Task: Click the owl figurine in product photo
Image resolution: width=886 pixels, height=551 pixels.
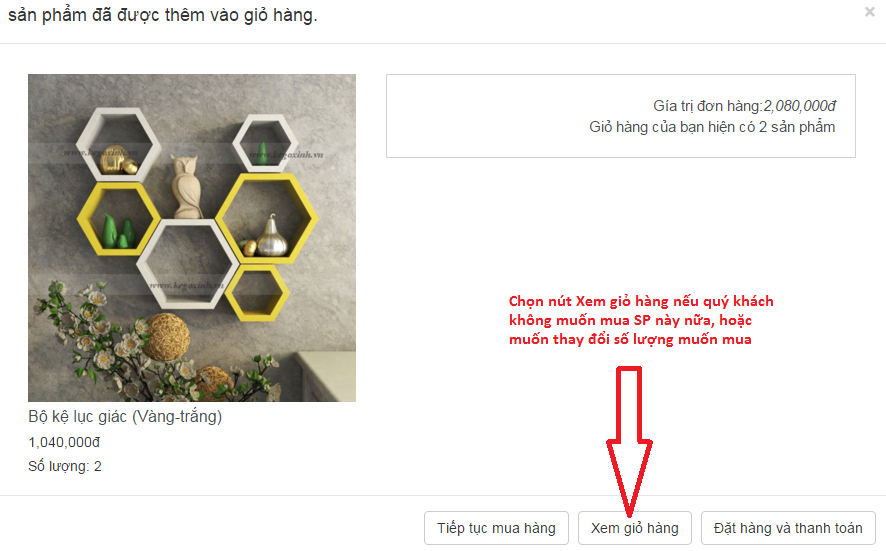Action: pos(186,186)
